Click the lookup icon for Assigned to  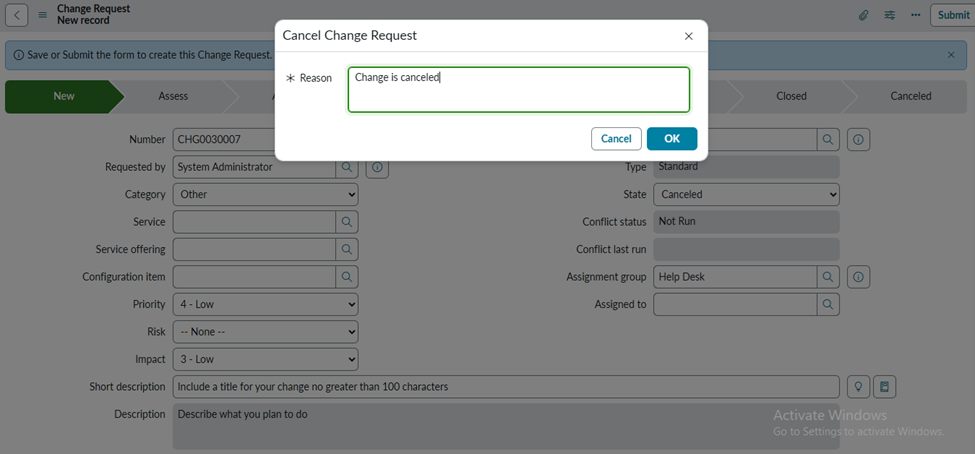point(828,304)
